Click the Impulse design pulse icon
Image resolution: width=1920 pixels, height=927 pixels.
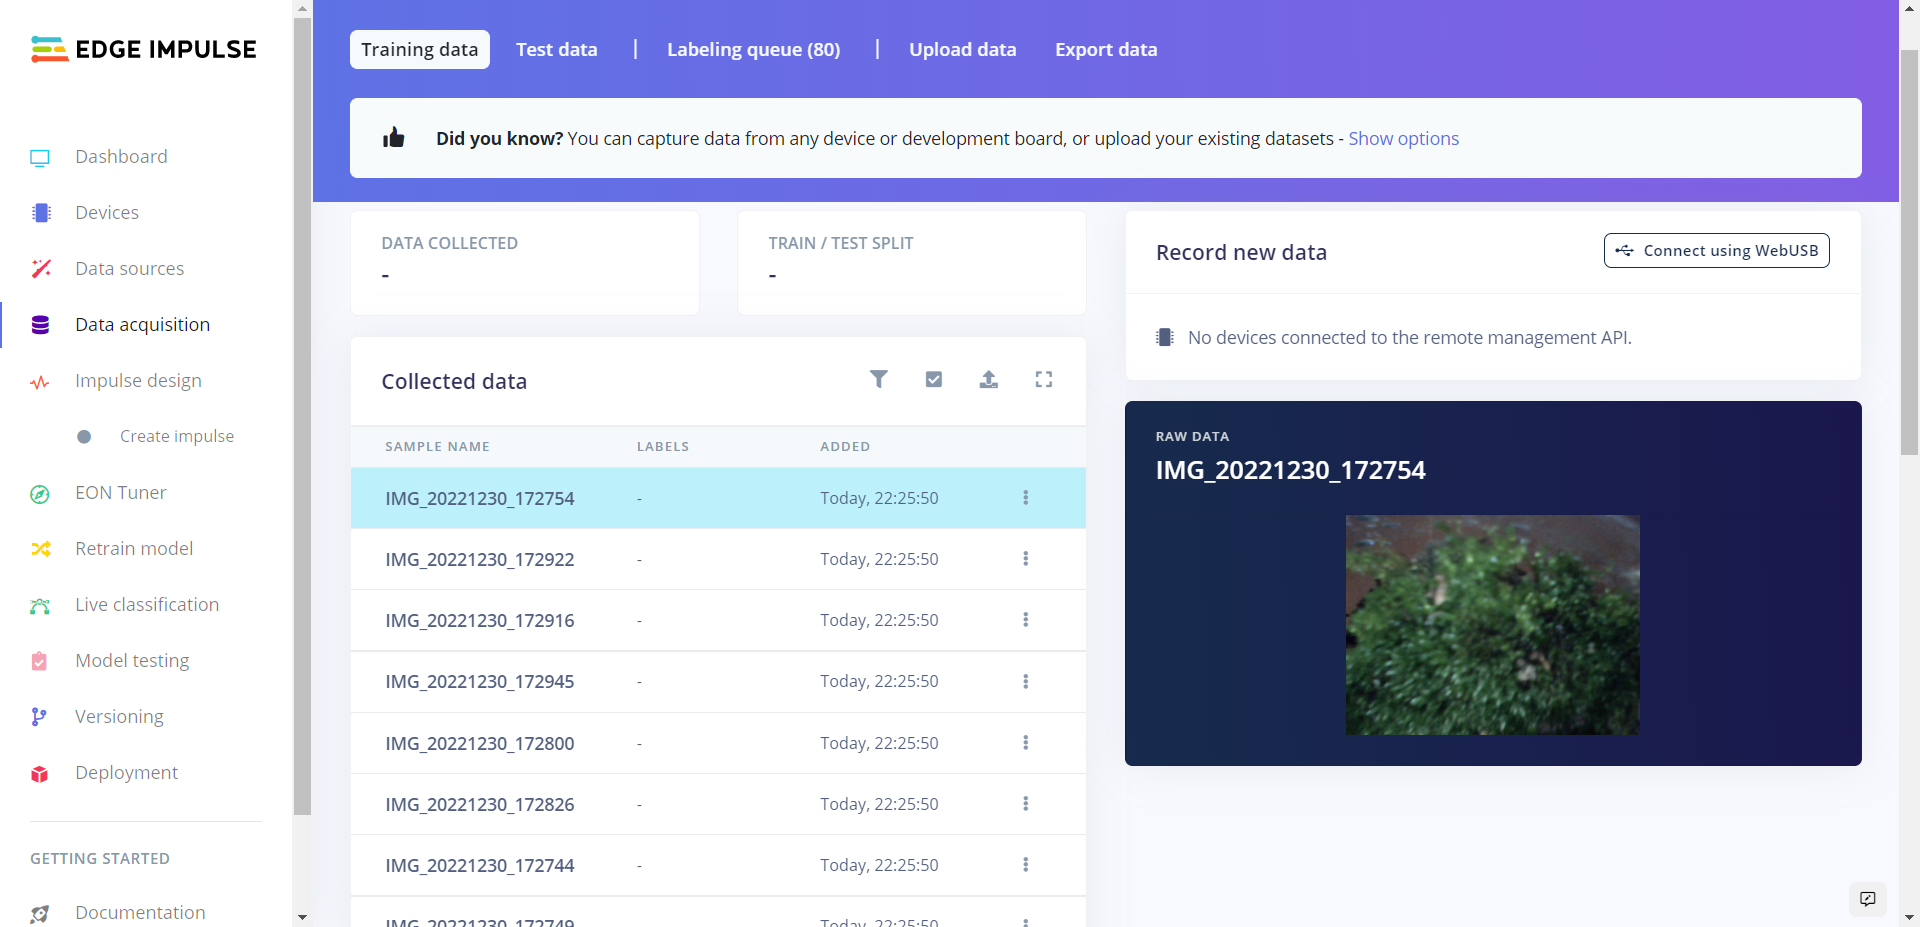coord(40,382)
